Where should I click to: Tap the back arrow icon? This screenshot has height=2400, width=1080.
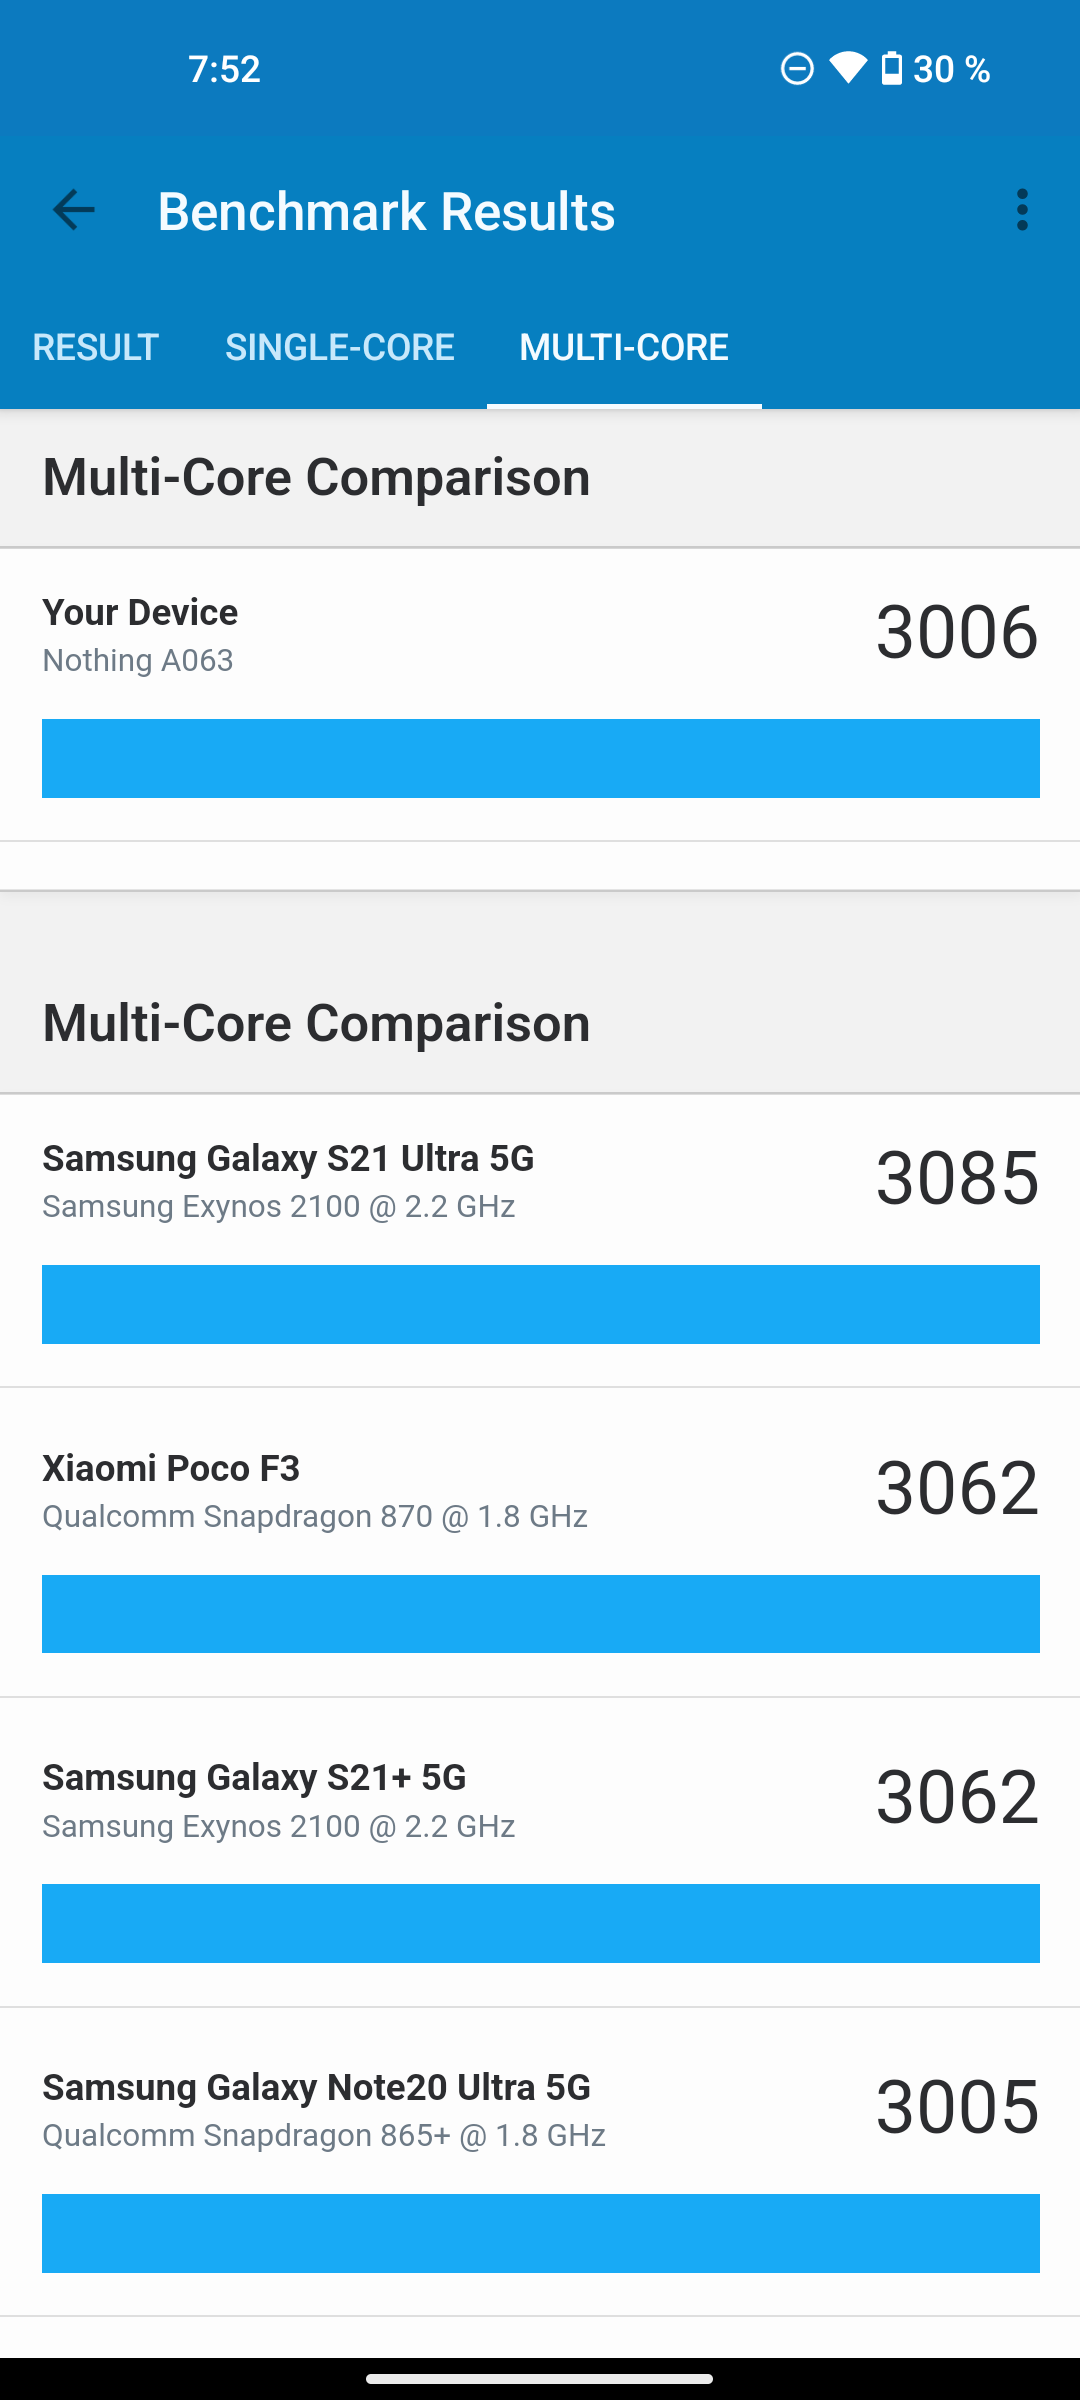pos(73,210)
